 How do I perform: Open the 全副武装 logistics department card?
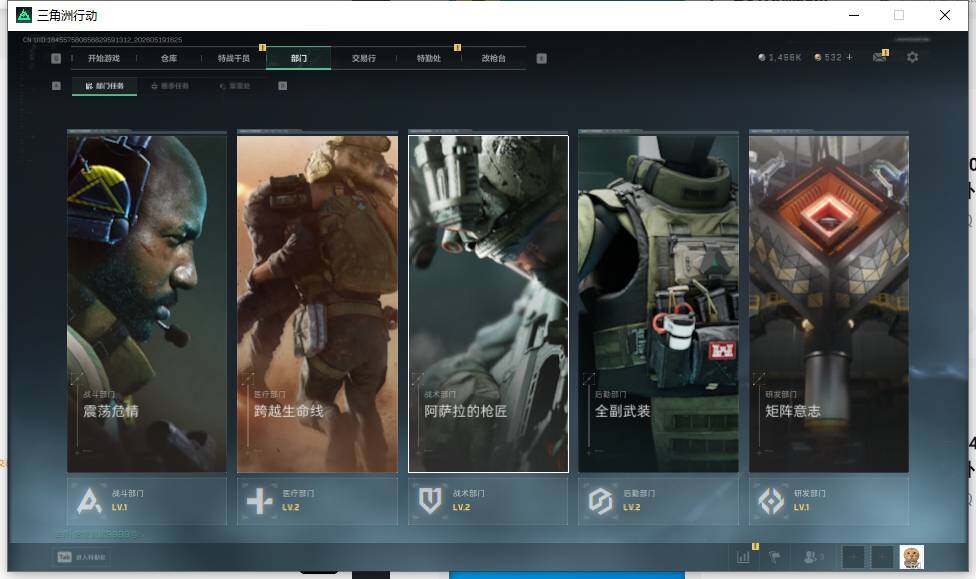pyautogui.click(x=659, y=304)
